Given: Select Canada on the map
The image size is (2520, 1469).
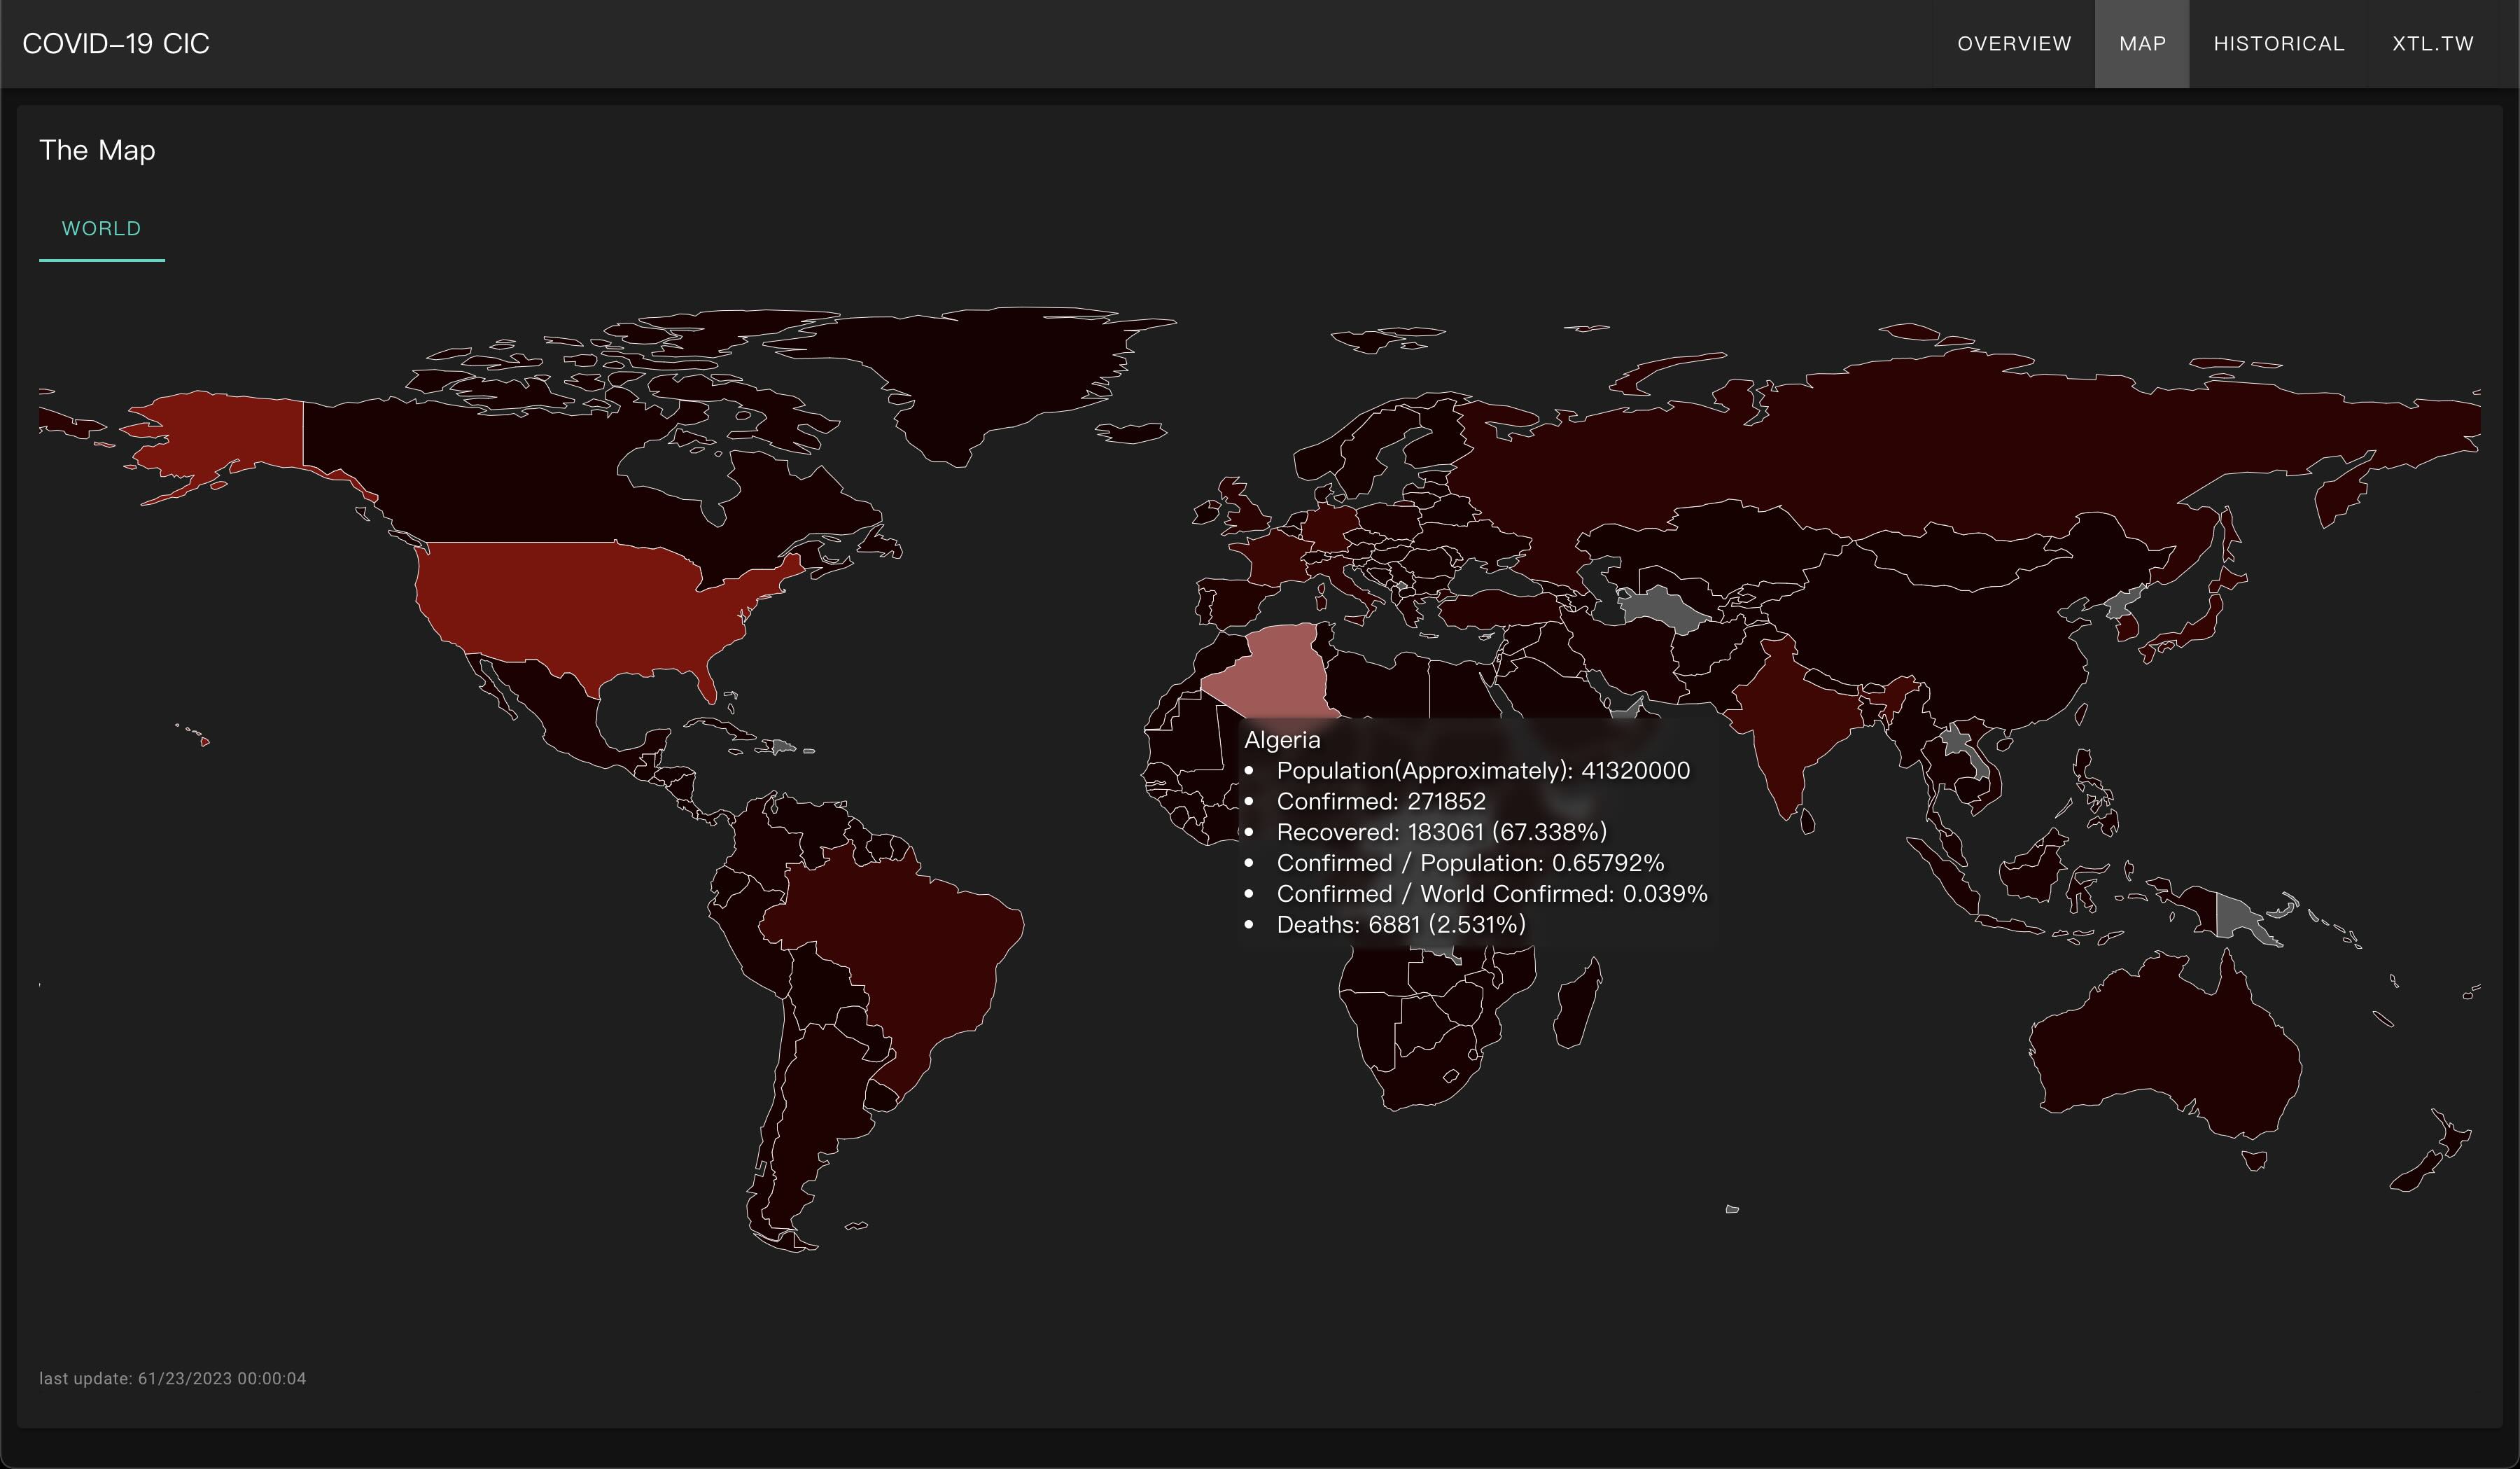Looking at the screenshot, I should pyautogui.click(x=500, y=480).
